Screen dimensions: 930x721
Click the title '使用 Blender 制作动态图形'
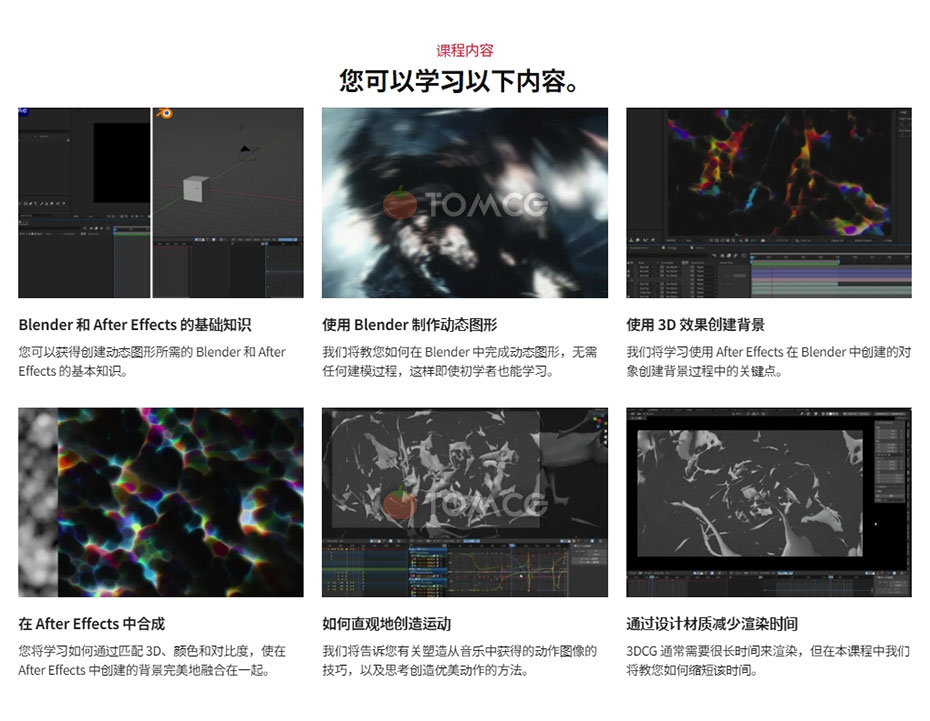point(410,325)
